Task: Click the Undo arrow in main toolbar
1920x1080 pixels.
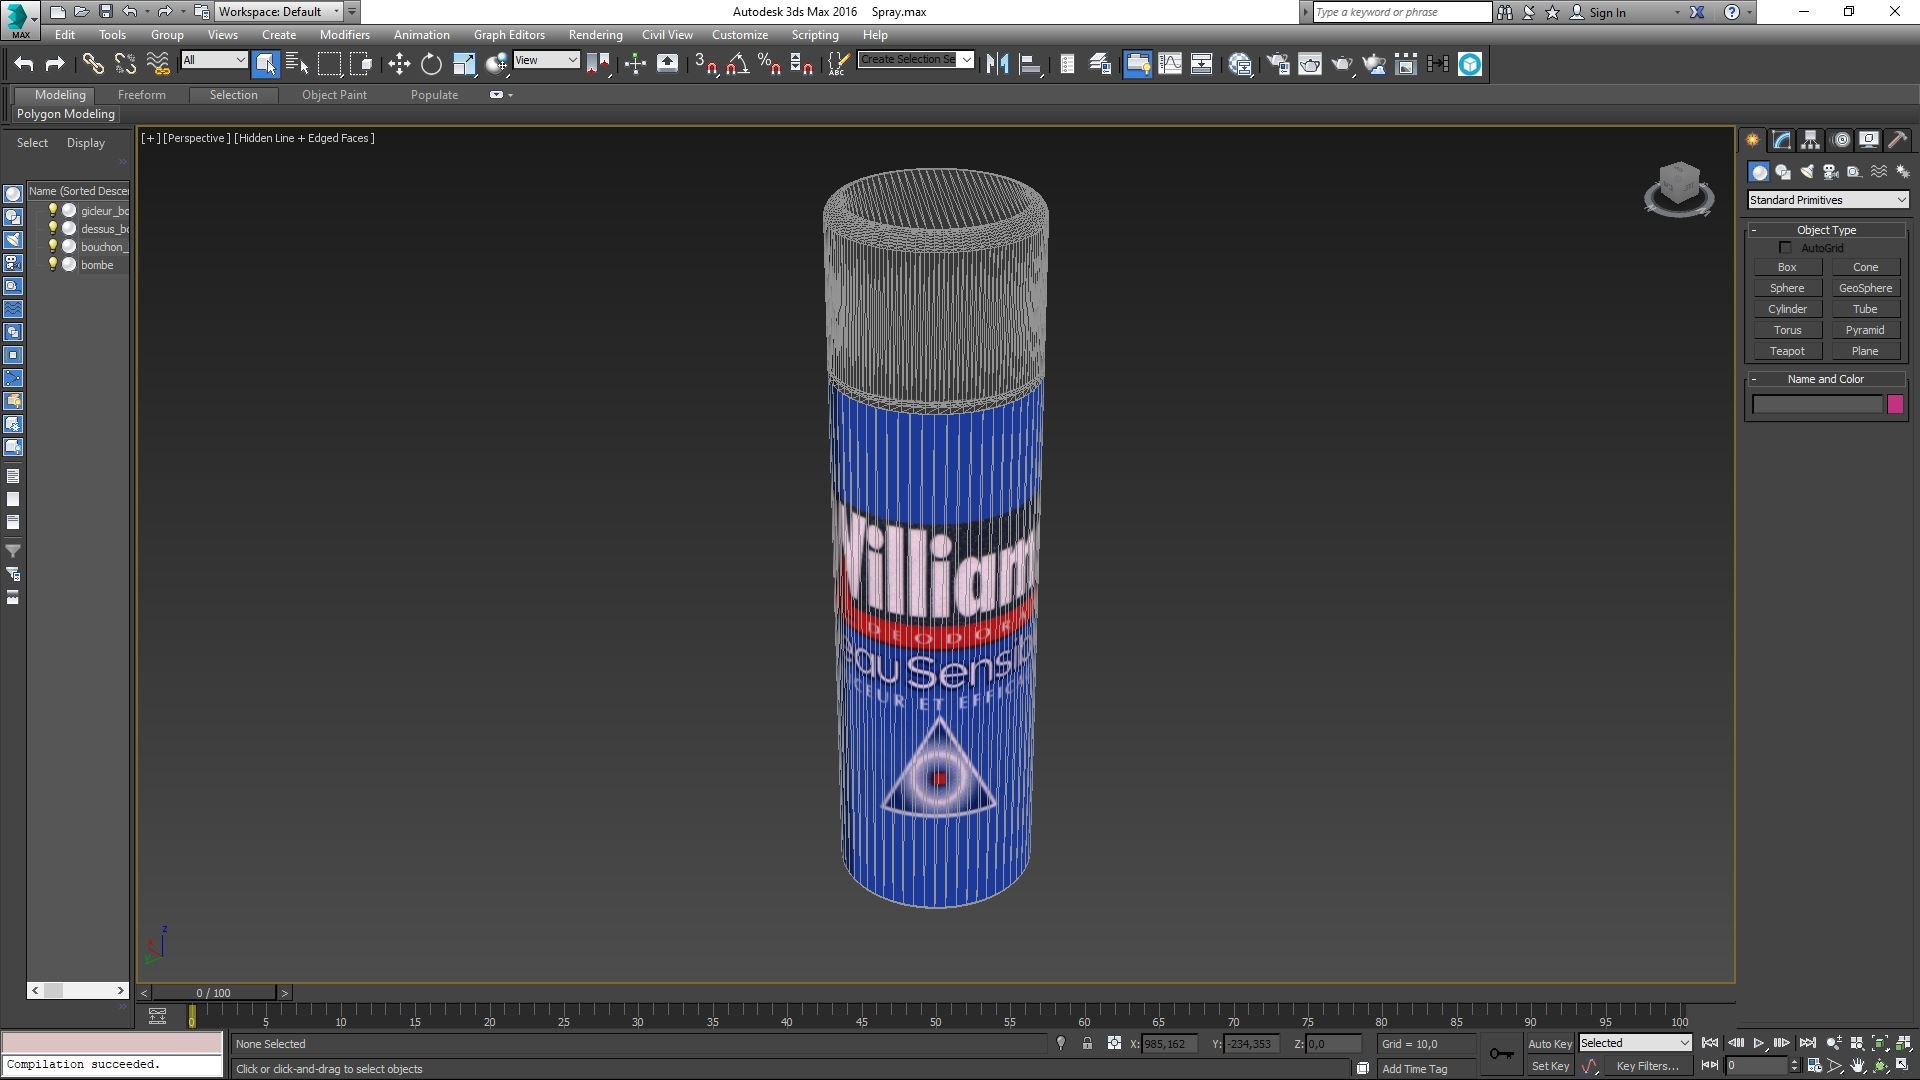Action: [24, 64]
